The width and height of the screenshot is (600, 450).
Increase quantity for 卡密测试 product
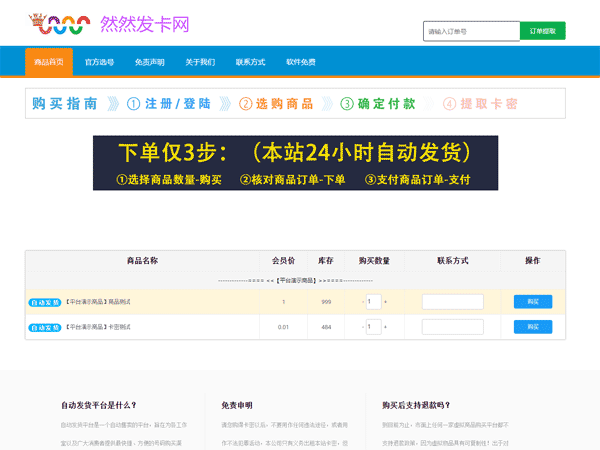coord(386,327)
